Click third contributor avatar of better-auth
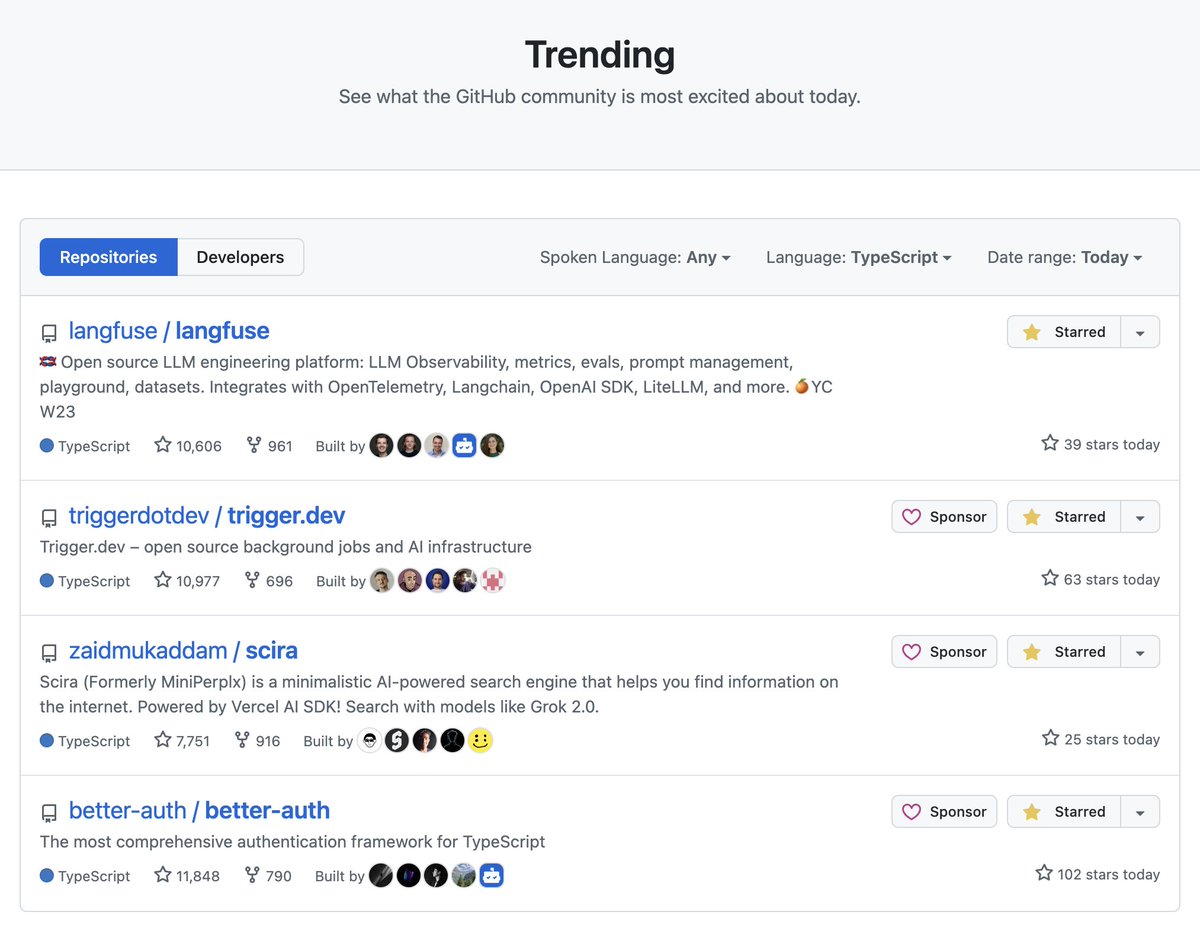 (x=435, y=875)
